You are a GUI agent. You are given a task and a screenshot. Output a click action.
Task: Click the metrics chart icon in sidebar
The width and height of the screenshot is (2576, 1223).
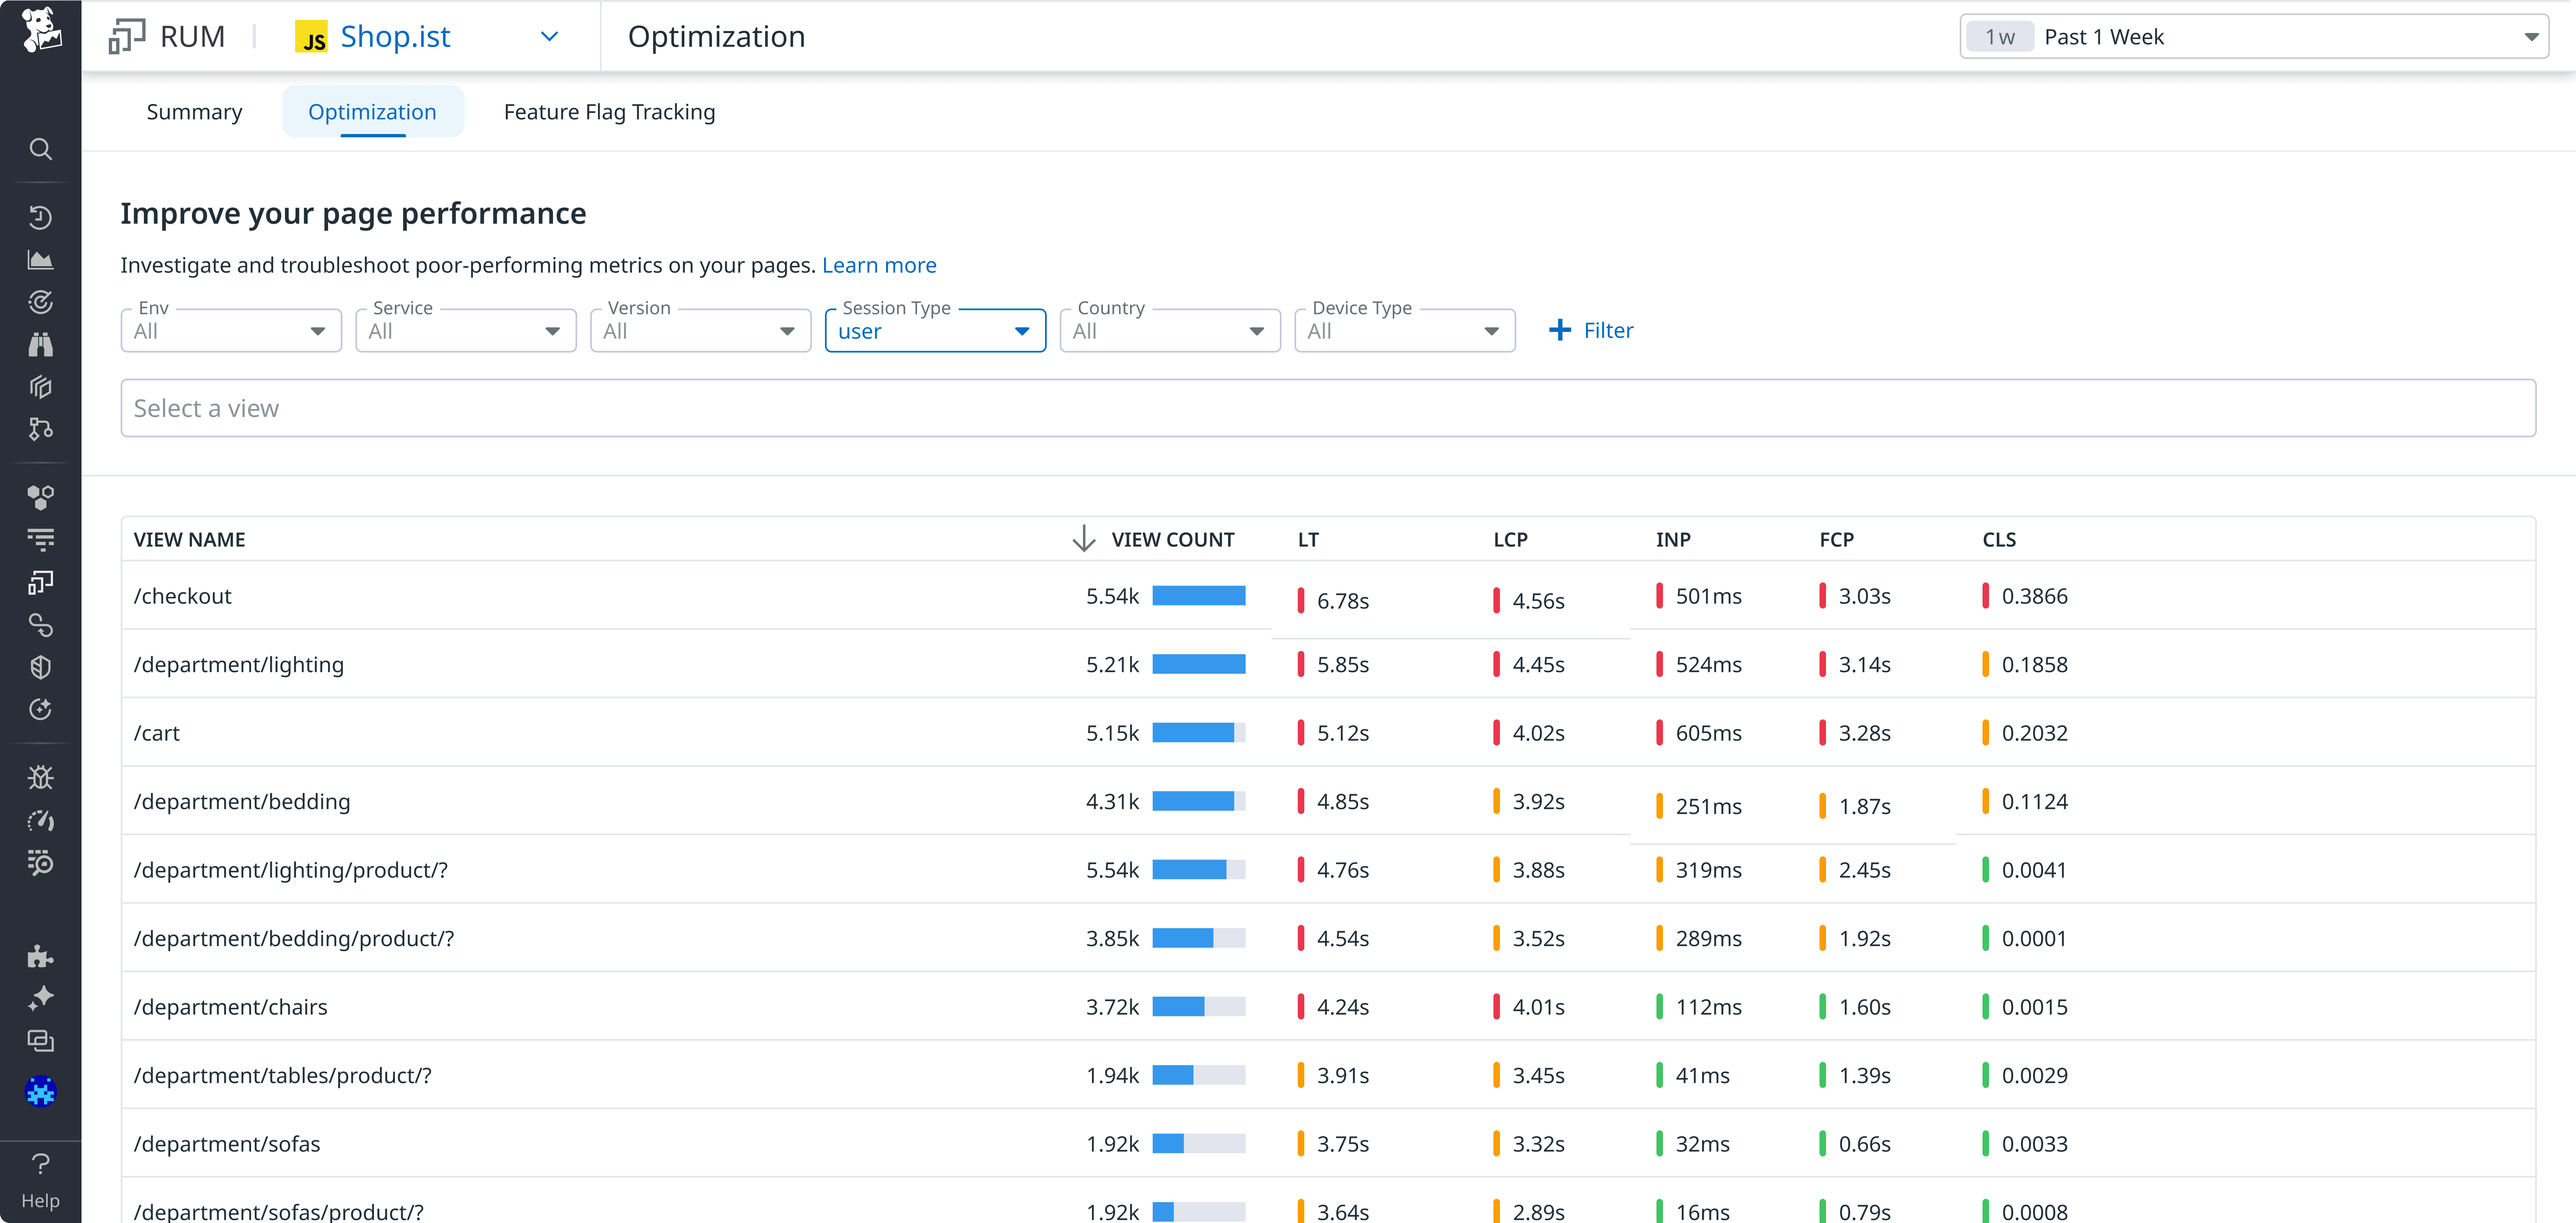pyautogui.click(x=41, y=258)
